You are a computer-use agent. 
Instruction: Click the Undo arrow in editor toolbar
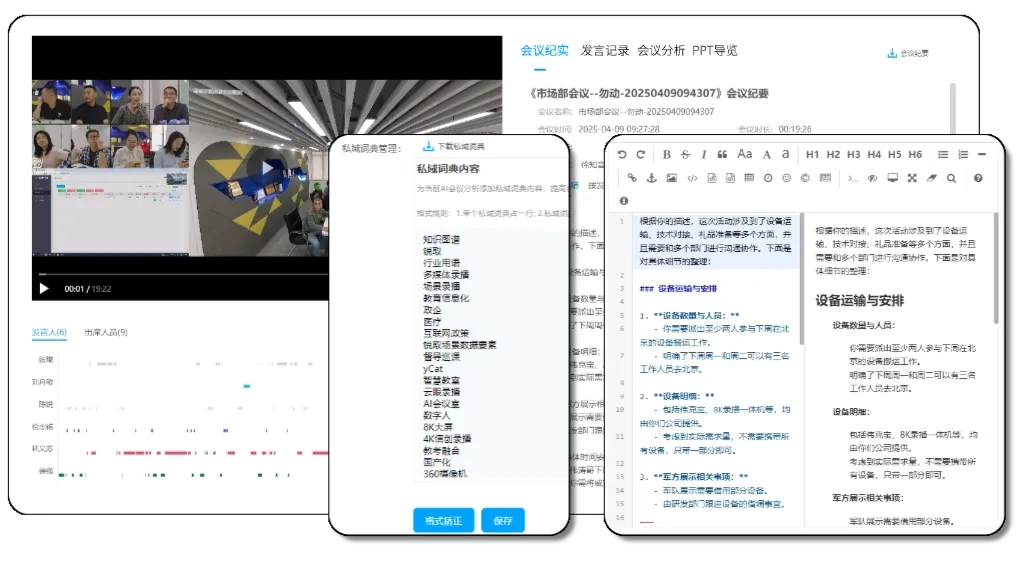pos(623,154)
